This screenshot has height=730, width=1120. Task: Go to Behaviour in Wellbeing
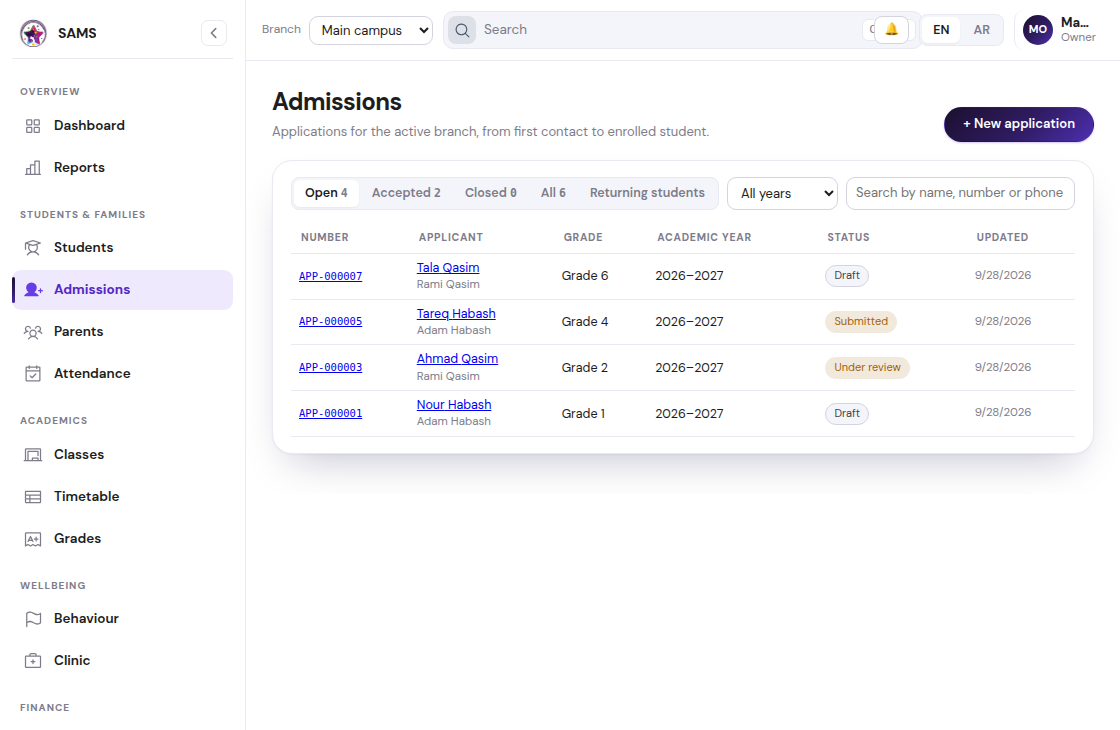point(122,619)
